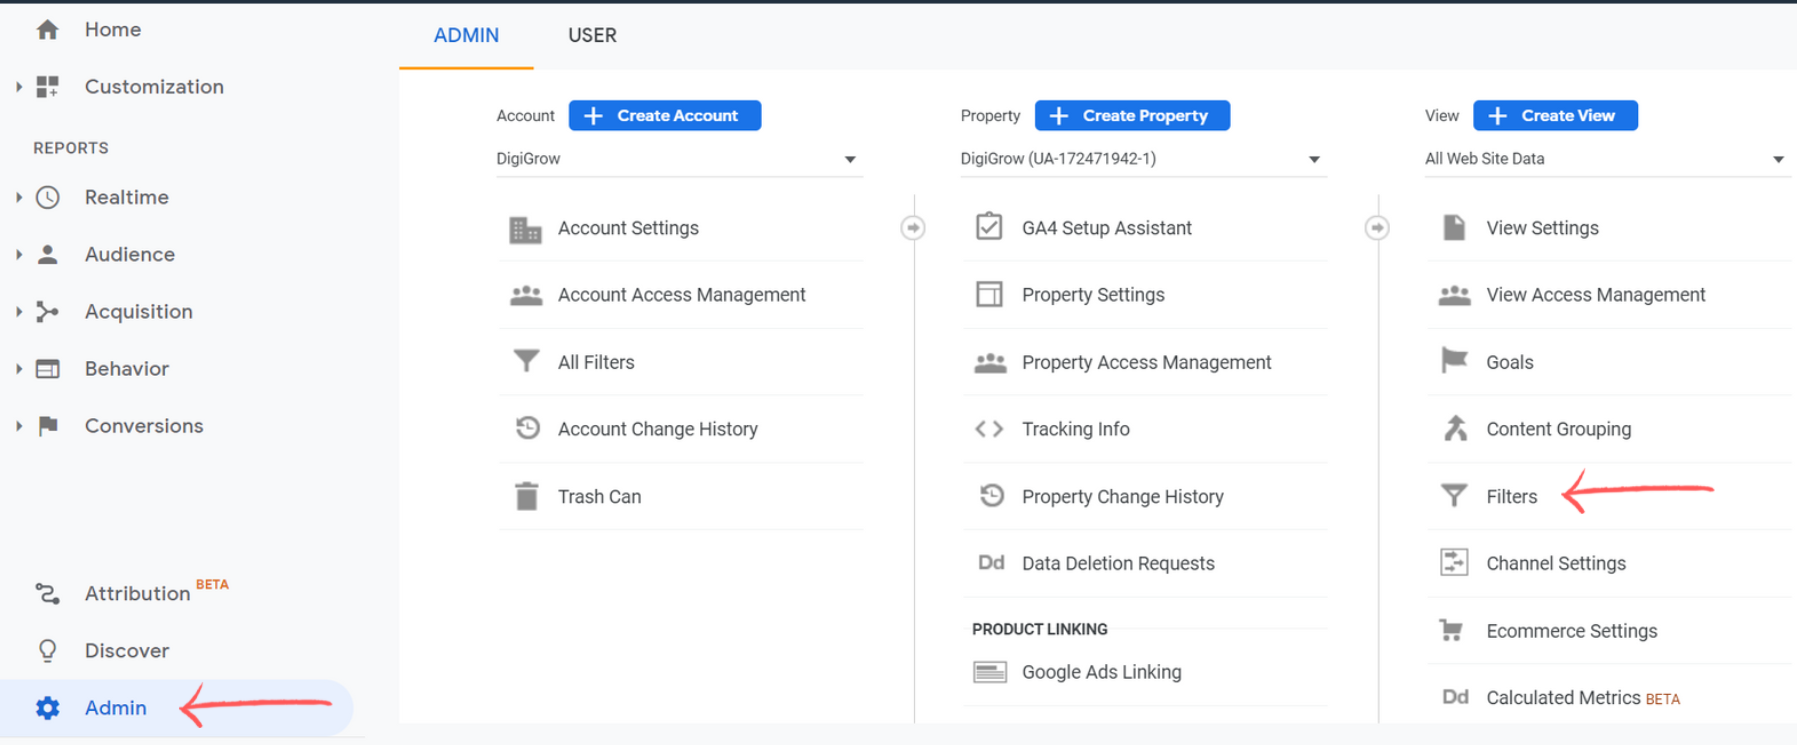
Task: Click the Property Change History clock icon
Action: (991, 495)
